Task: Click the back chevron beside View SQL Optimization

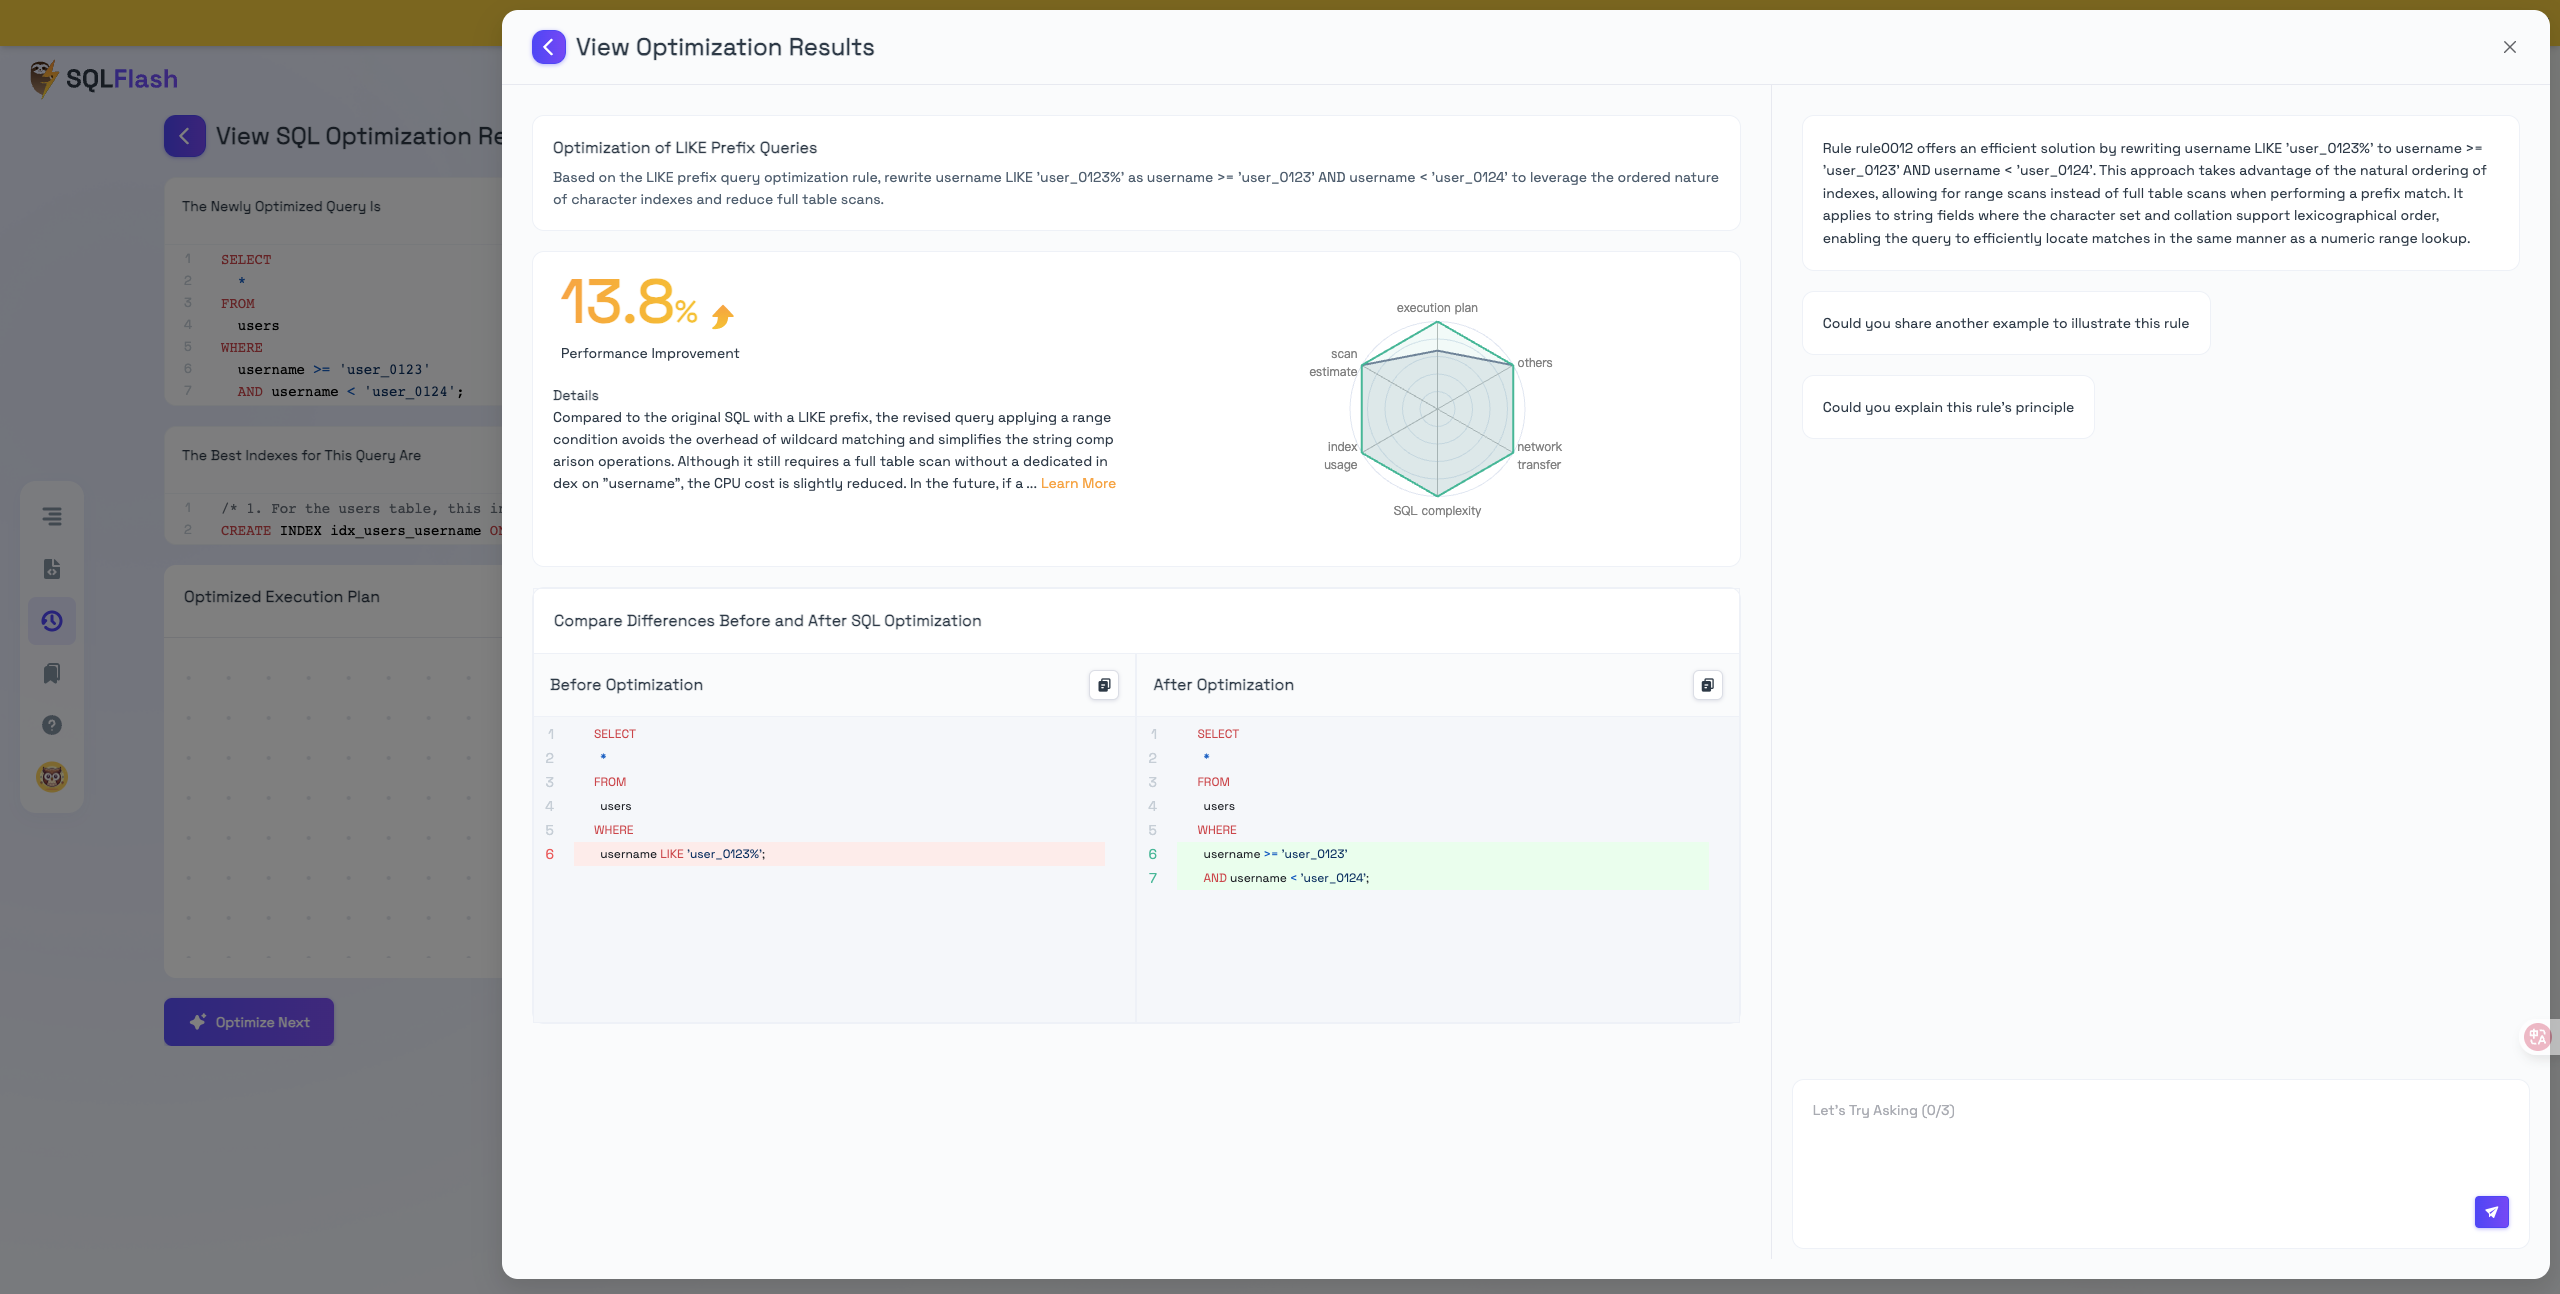Action: click(x=184, y=135)
